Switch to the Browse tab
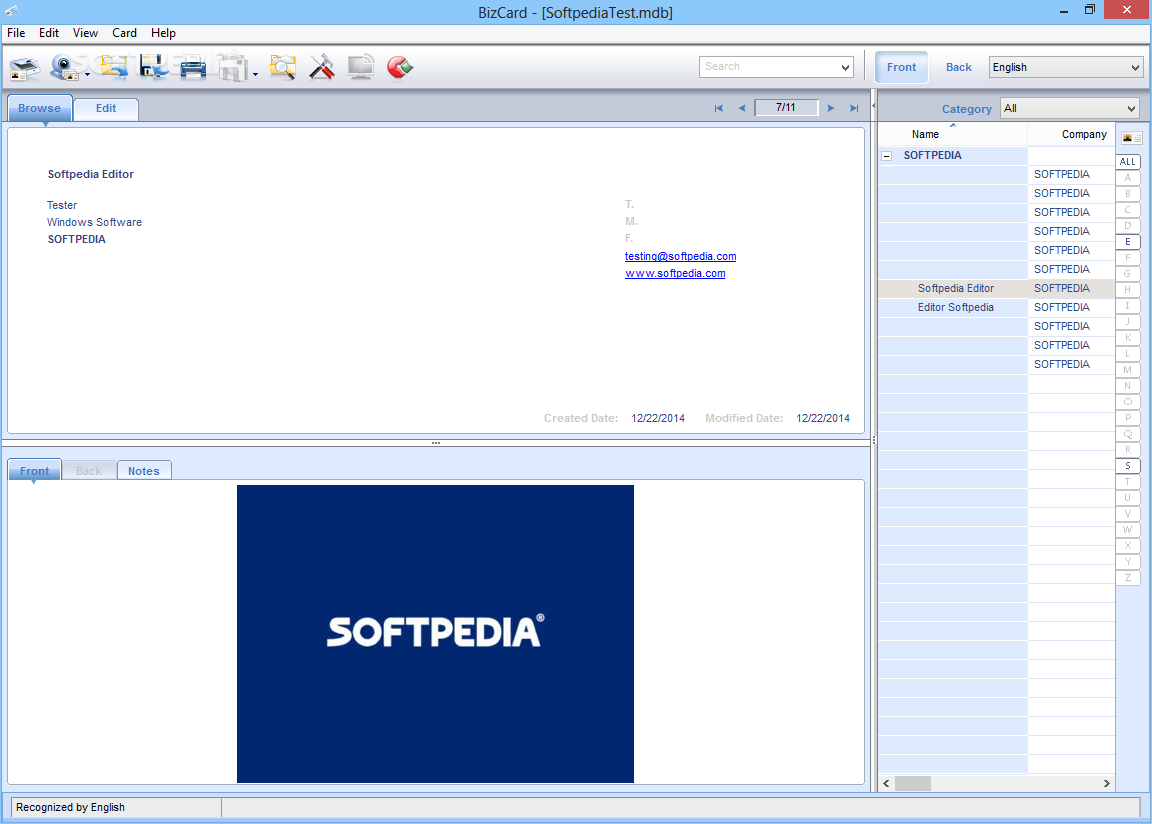The height and width of the screenshot is (824, 1152). coord(40,108)
